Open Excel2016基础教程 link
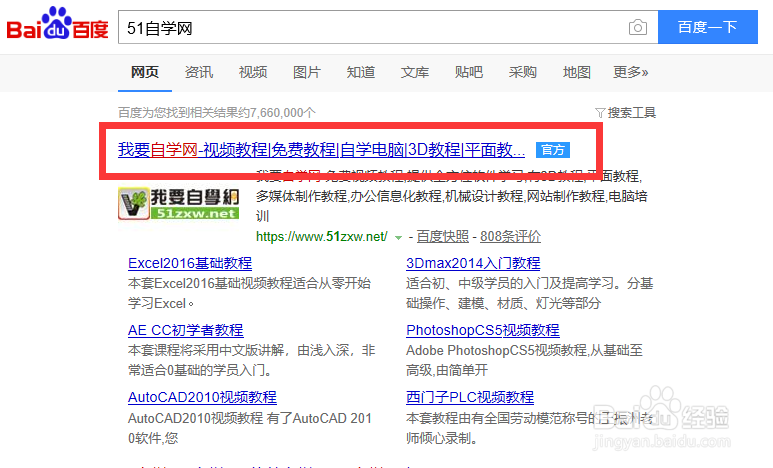The height and width of the screenshot is (468, 773). tap(190, 263)
